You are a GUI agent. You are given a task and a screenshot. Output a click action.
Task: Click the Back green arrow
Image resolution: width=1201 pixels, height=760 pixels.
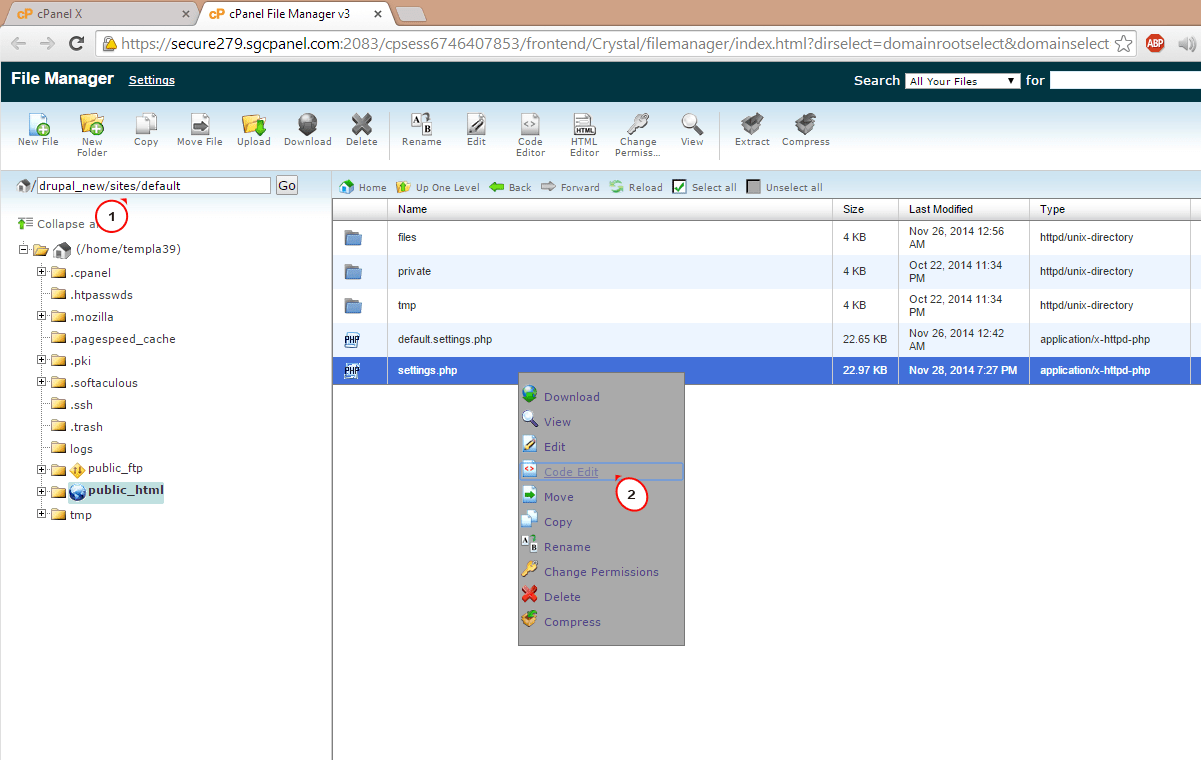point(510,187)
